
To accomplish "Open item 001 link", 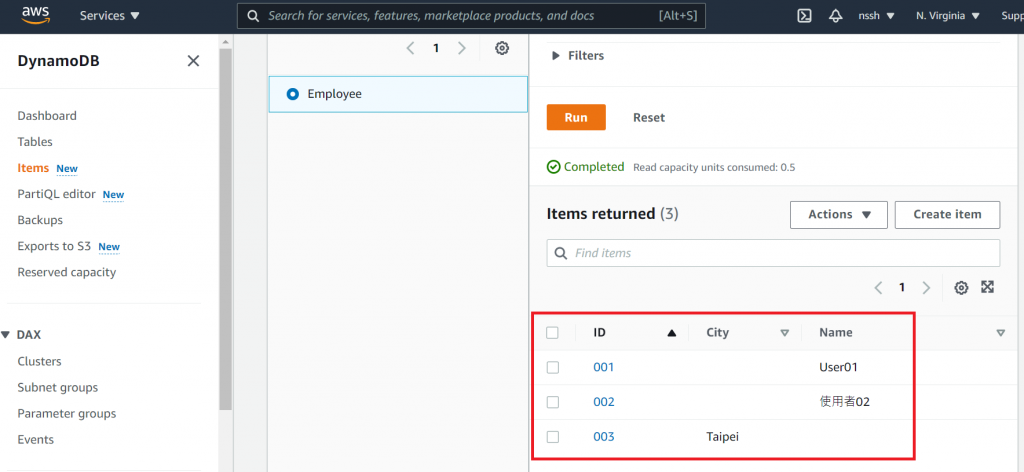I will click(x=603, y=367).
